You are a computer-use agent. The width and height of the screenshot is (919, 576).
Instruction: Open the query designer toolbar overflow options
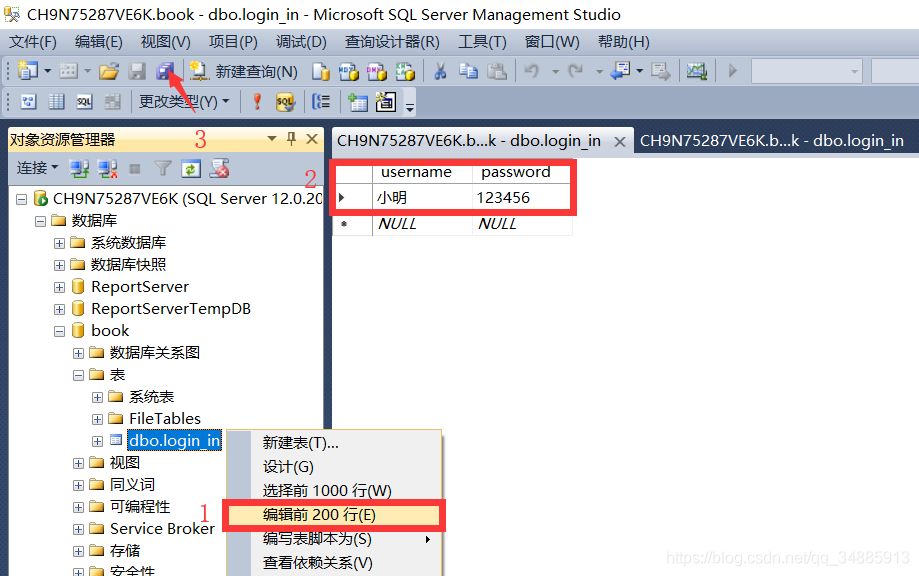pyautogui.click(x=410, y=108)
